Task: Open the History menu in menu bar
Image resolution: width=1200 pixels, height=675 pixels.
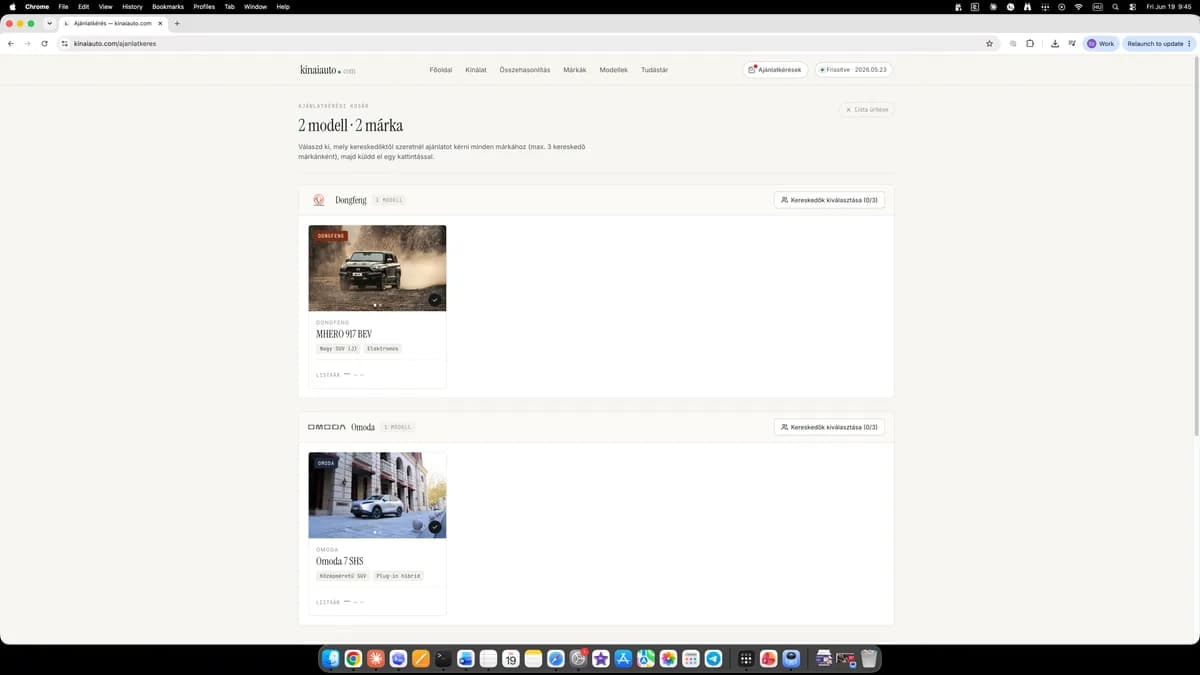Action: pyautogui.click(x=132, y=6)
